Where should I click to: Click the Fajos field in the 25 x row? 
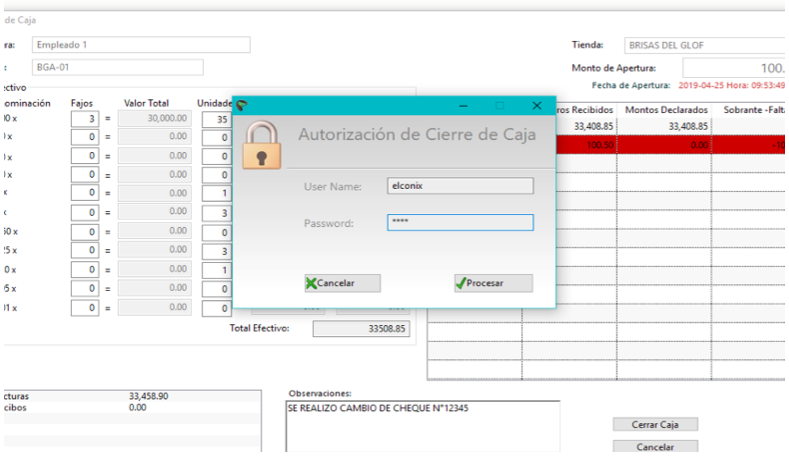point(85,250)
